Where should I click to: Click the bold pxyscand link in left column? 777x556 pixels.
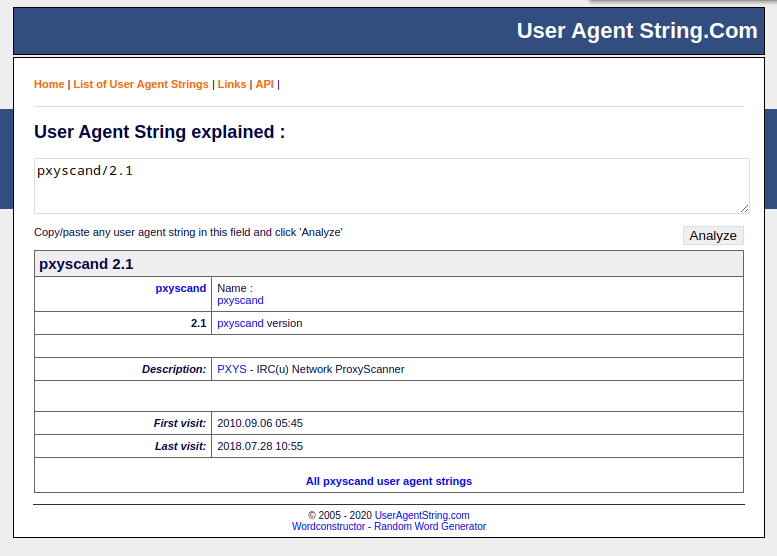coord(181,288)
